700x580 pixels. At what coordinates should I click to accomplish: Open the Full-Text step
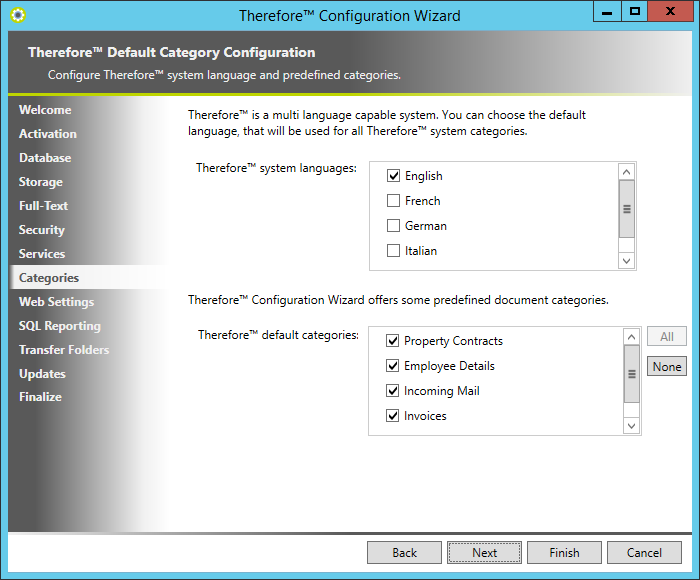[x=43, y=206]
